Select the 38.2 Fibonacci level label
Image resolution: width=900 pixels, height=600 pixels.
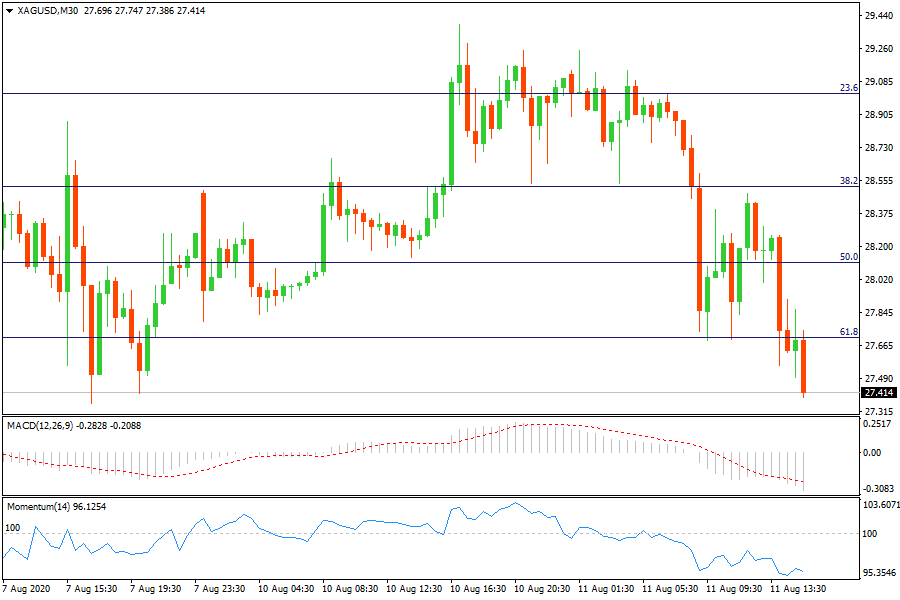848,181
